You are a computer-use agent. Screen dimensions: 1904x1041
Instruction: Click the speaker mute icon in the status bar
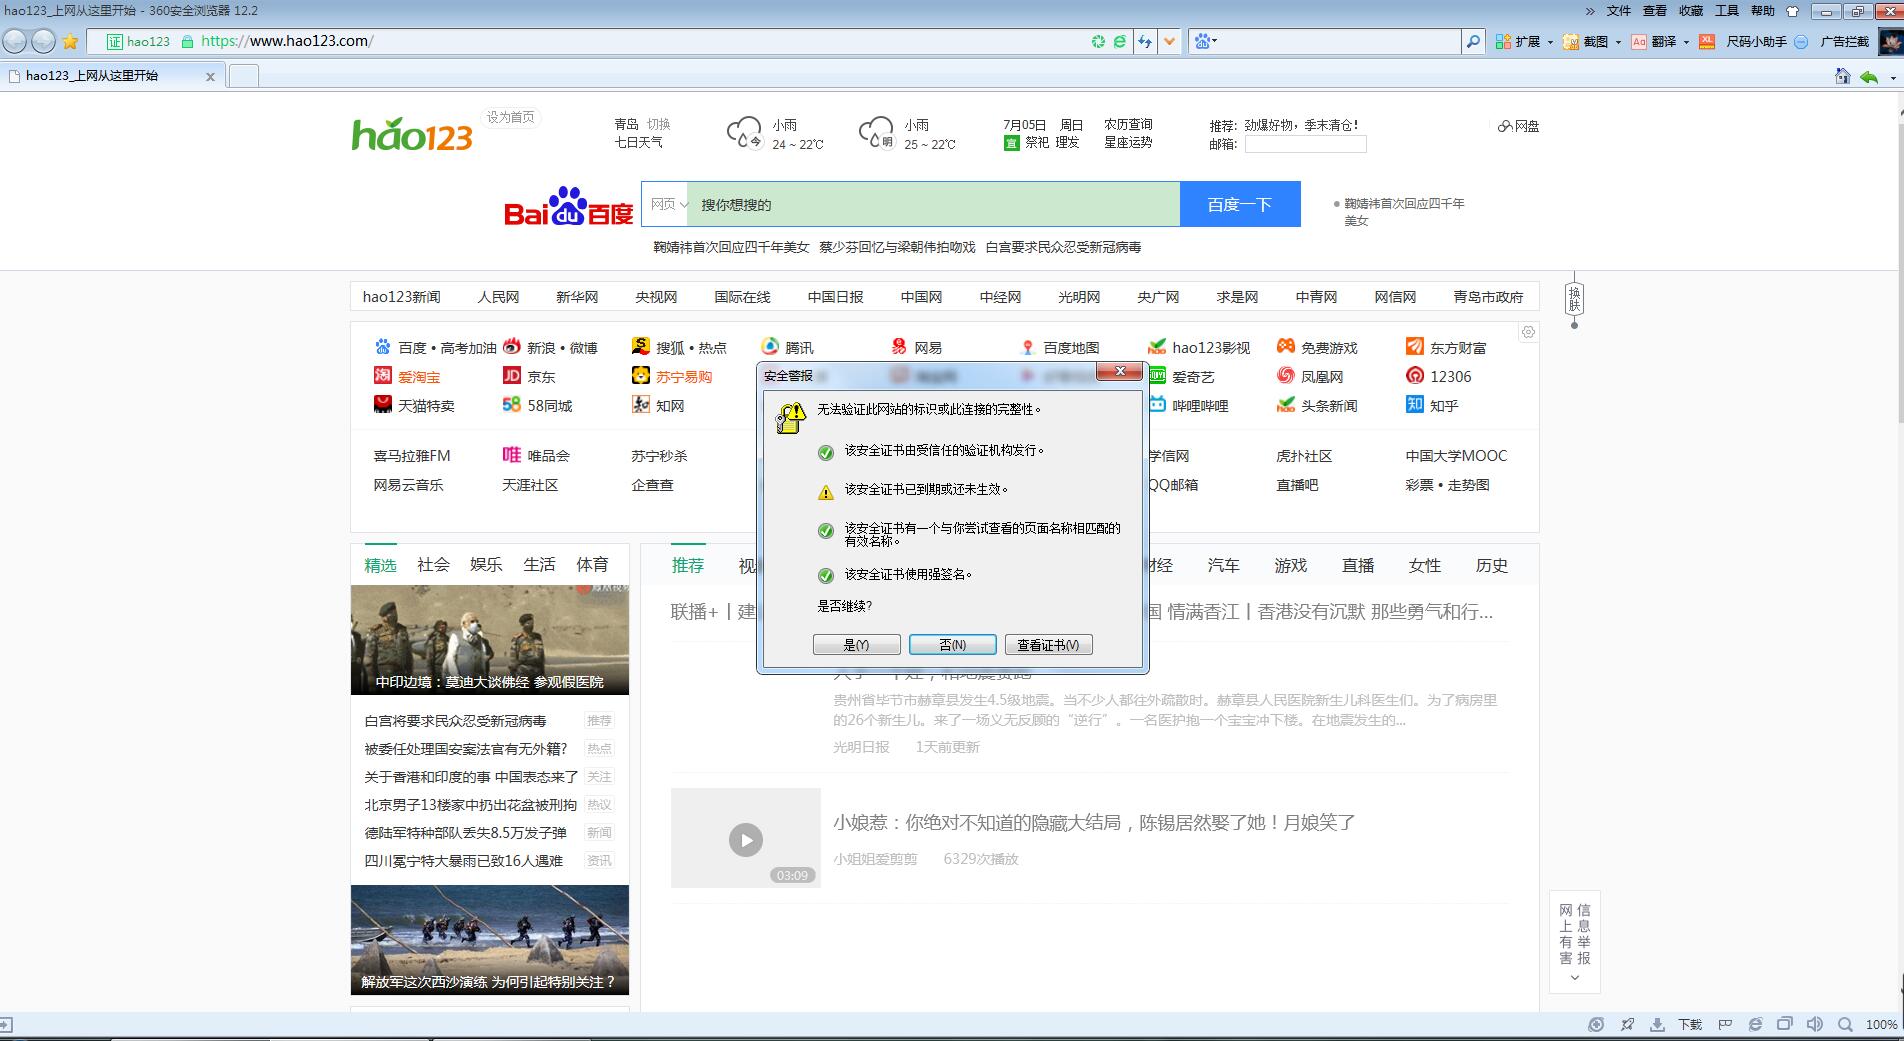click(x=1815, y=1024)
